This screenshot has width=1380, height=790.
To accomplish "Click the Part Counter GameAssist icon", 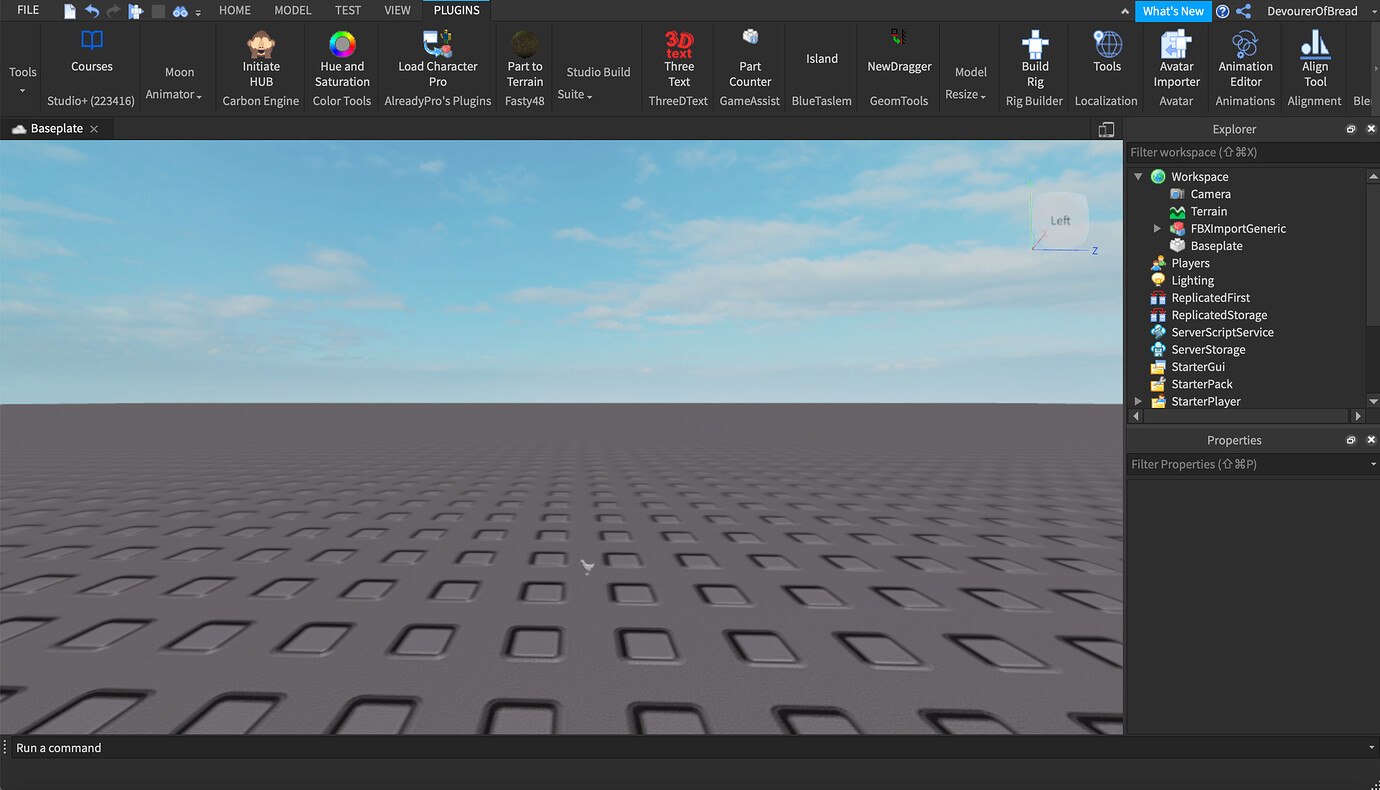I will 749,60.
